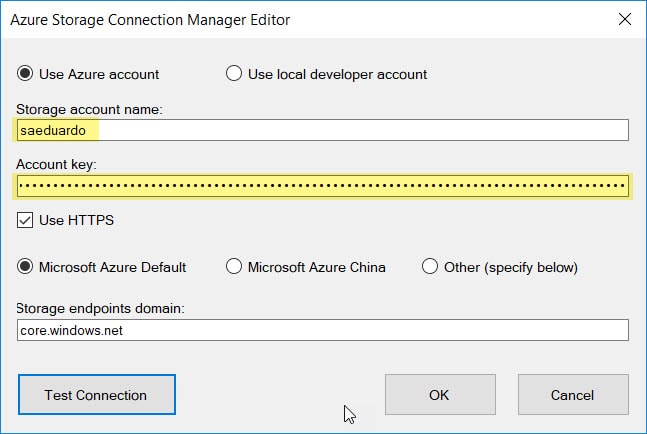This screenshot has width=647, height=434.
Task: Confirm the dialog with OK
Action: [x=439, y=395]
